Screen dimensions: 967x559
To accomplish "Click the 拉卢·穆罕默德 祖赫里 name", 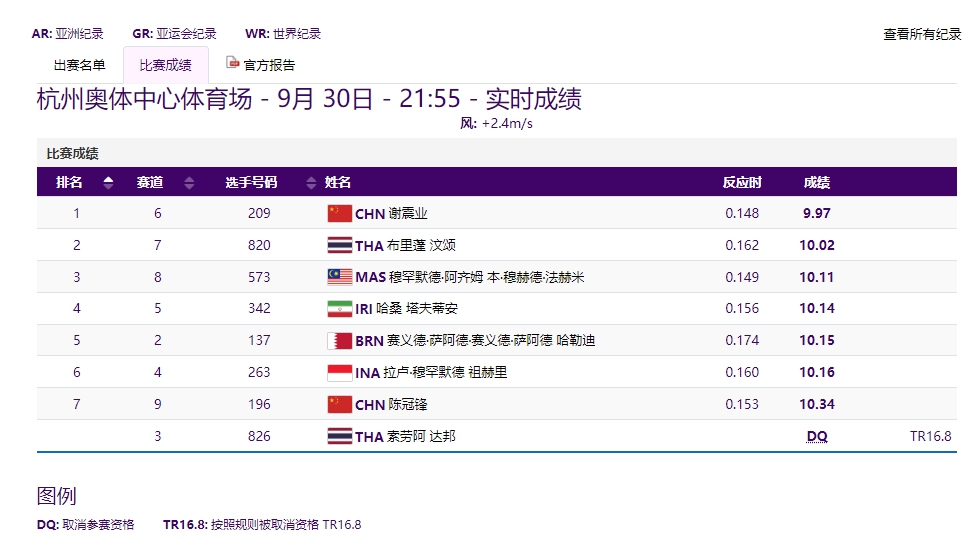I will 445,373.
